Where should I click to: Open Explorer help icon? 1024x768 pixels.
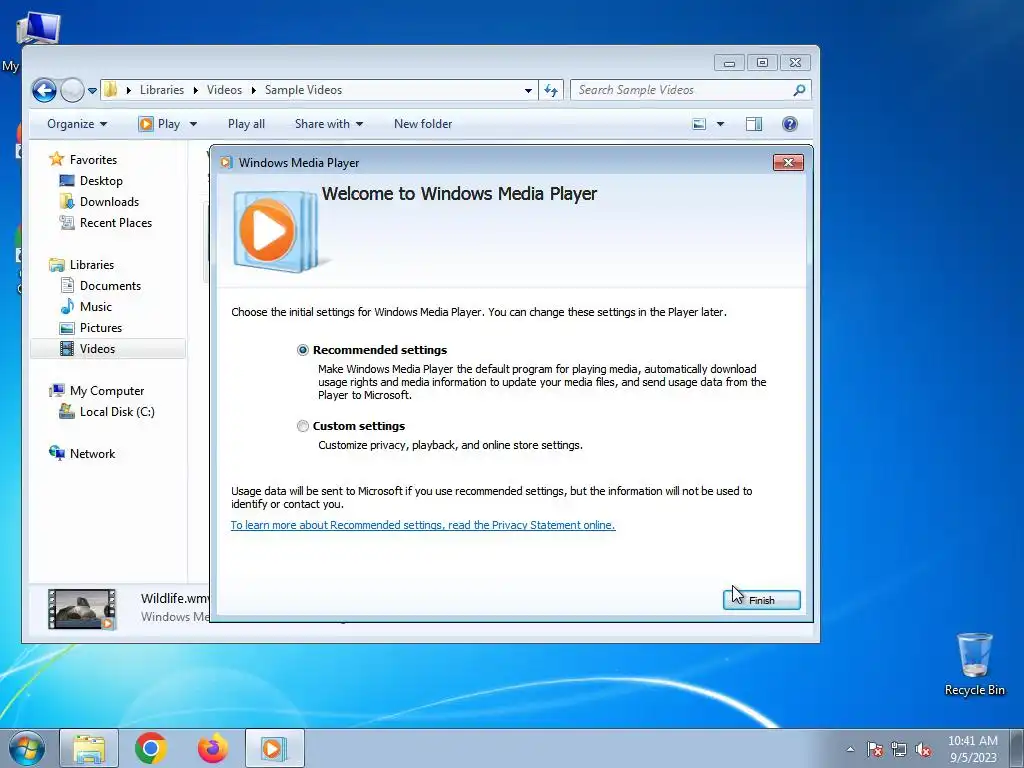pos(790,124)
